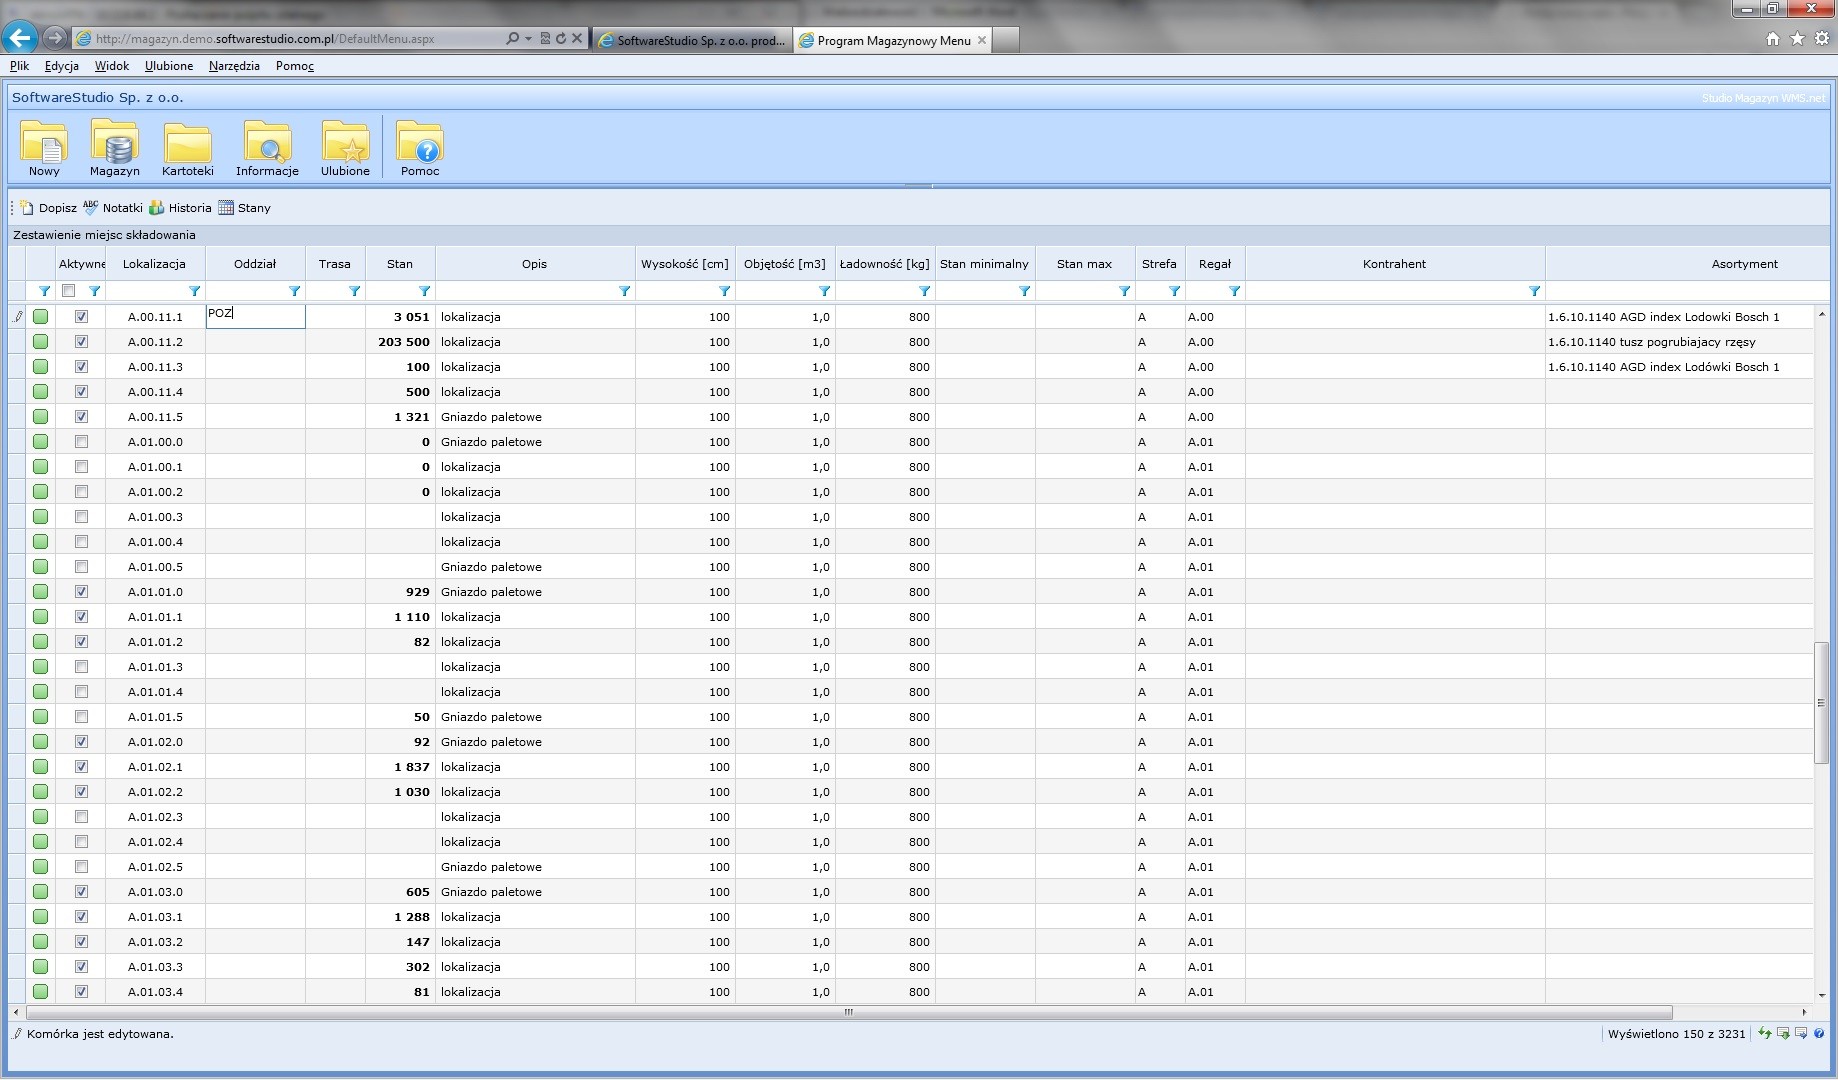
Task: Open the Narzędzia menu
Action: pyautogui.click(x=234, y=66)
